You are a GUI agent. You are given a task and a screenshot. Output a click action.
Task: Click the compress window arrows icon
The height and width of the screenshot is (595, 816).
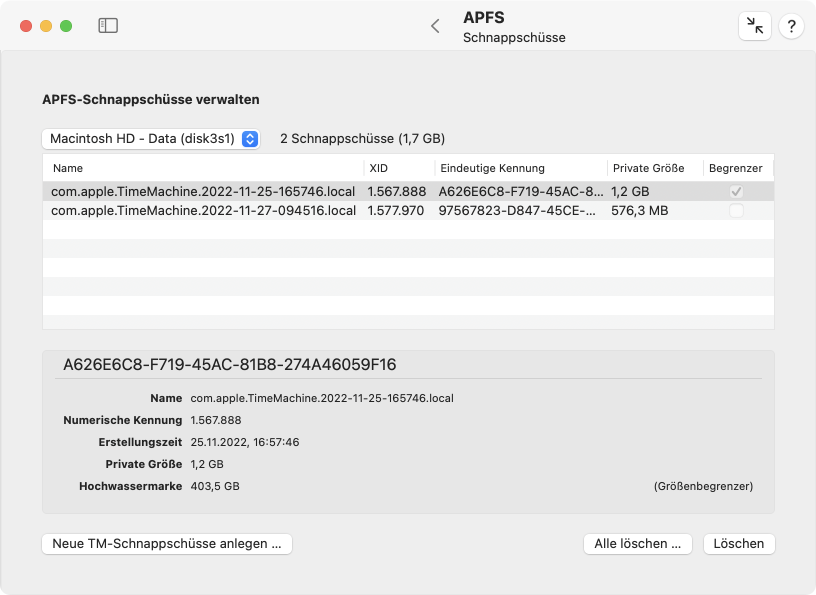pos(755,26)
